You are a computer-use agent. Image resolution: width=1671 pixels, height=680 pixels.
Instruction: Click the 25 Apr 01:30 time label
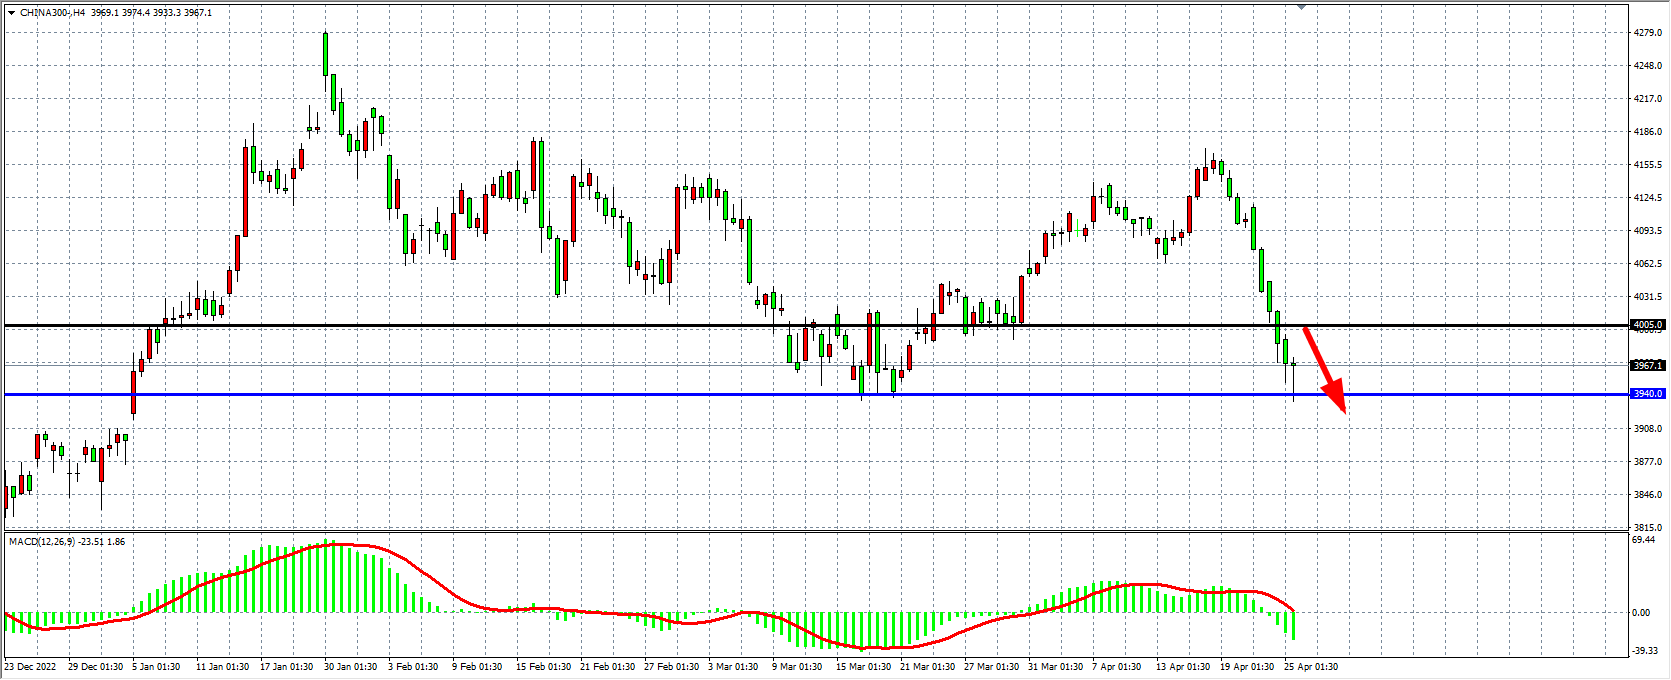coord(1310,667)
